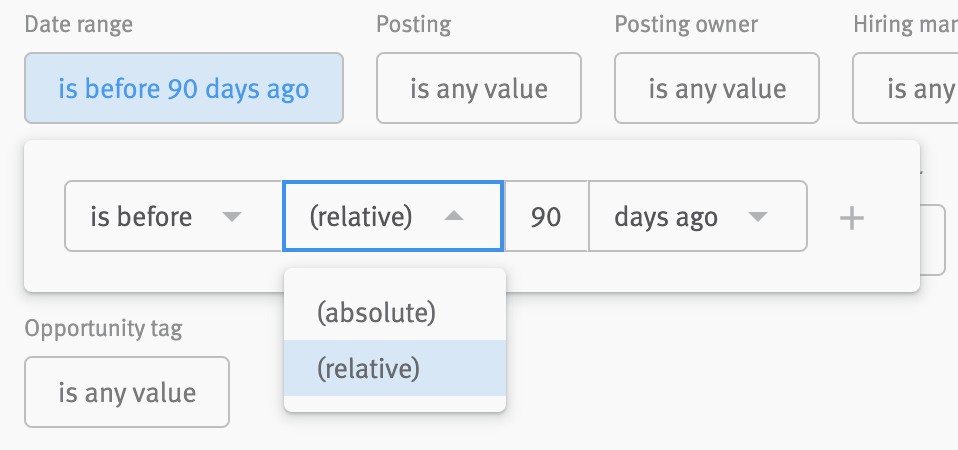Click the "Hiring manager" filter label
This screenshot has width=958, height=450.
click(x=904, y=24)
